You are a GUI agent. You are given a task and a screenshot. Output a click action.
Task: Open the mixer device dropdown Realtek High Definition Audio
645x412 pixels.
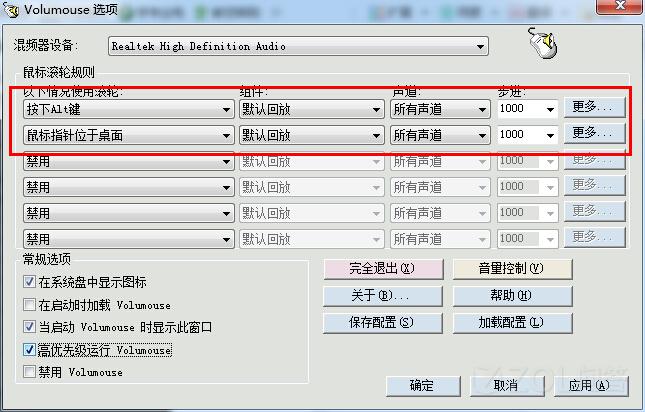click(x=298, y=46)
